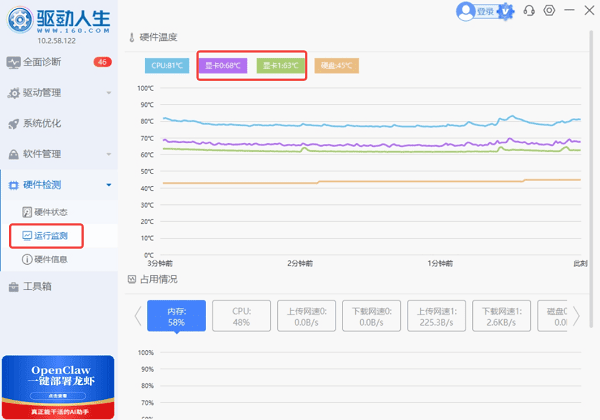This screenshot has width=600, height=420.
Task: Toggle the purple 显卡0:68℃ legend swatch
Action: click(223, 65)
